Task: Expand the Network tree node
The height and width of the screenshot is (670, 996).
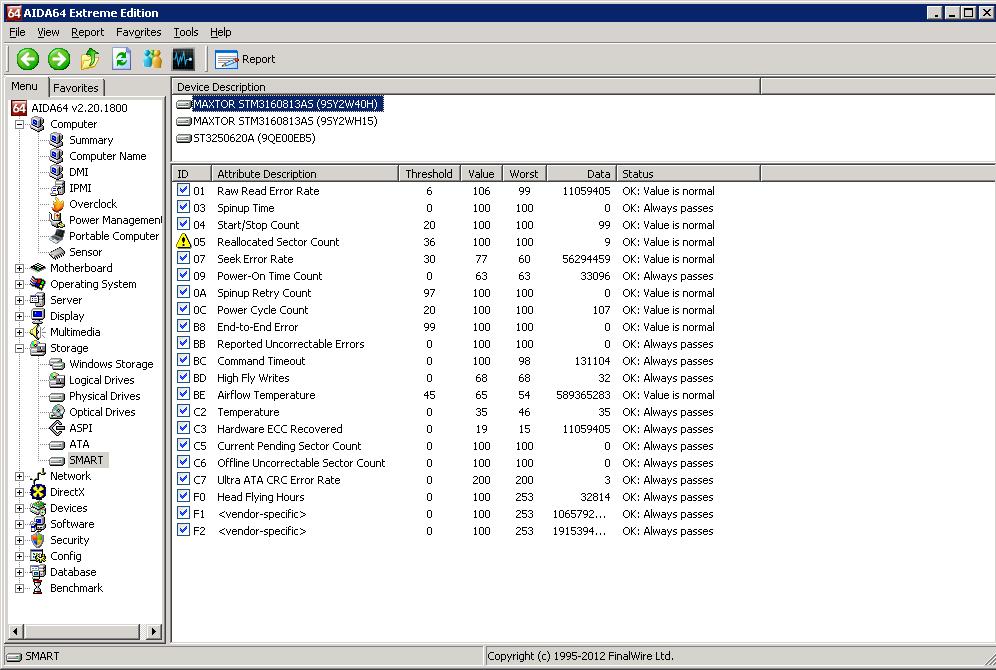Action: pos(20,476)
